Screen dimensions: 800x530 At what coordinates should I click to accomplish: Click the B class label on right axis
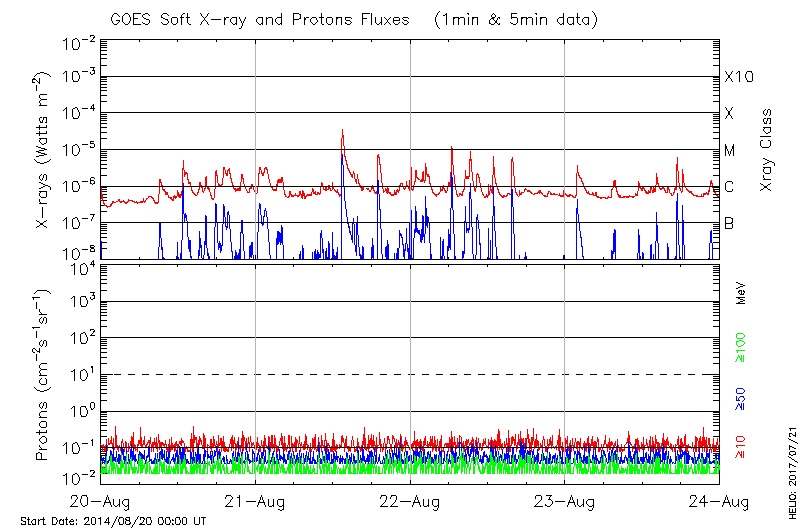(729, 223)
